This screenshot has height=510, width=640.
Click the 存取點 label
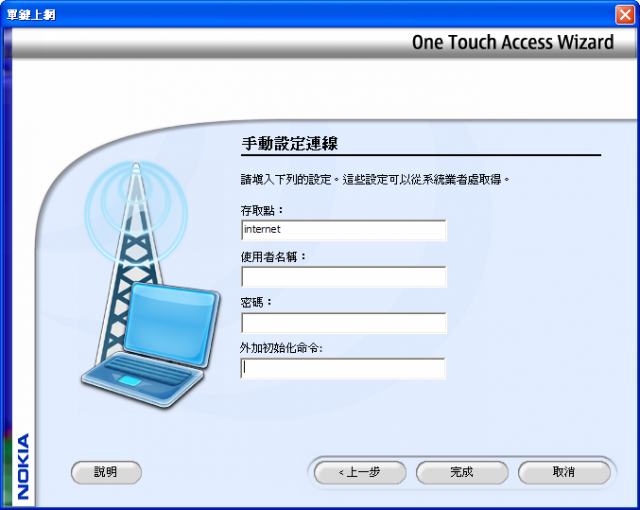click(x=262, y=211)
